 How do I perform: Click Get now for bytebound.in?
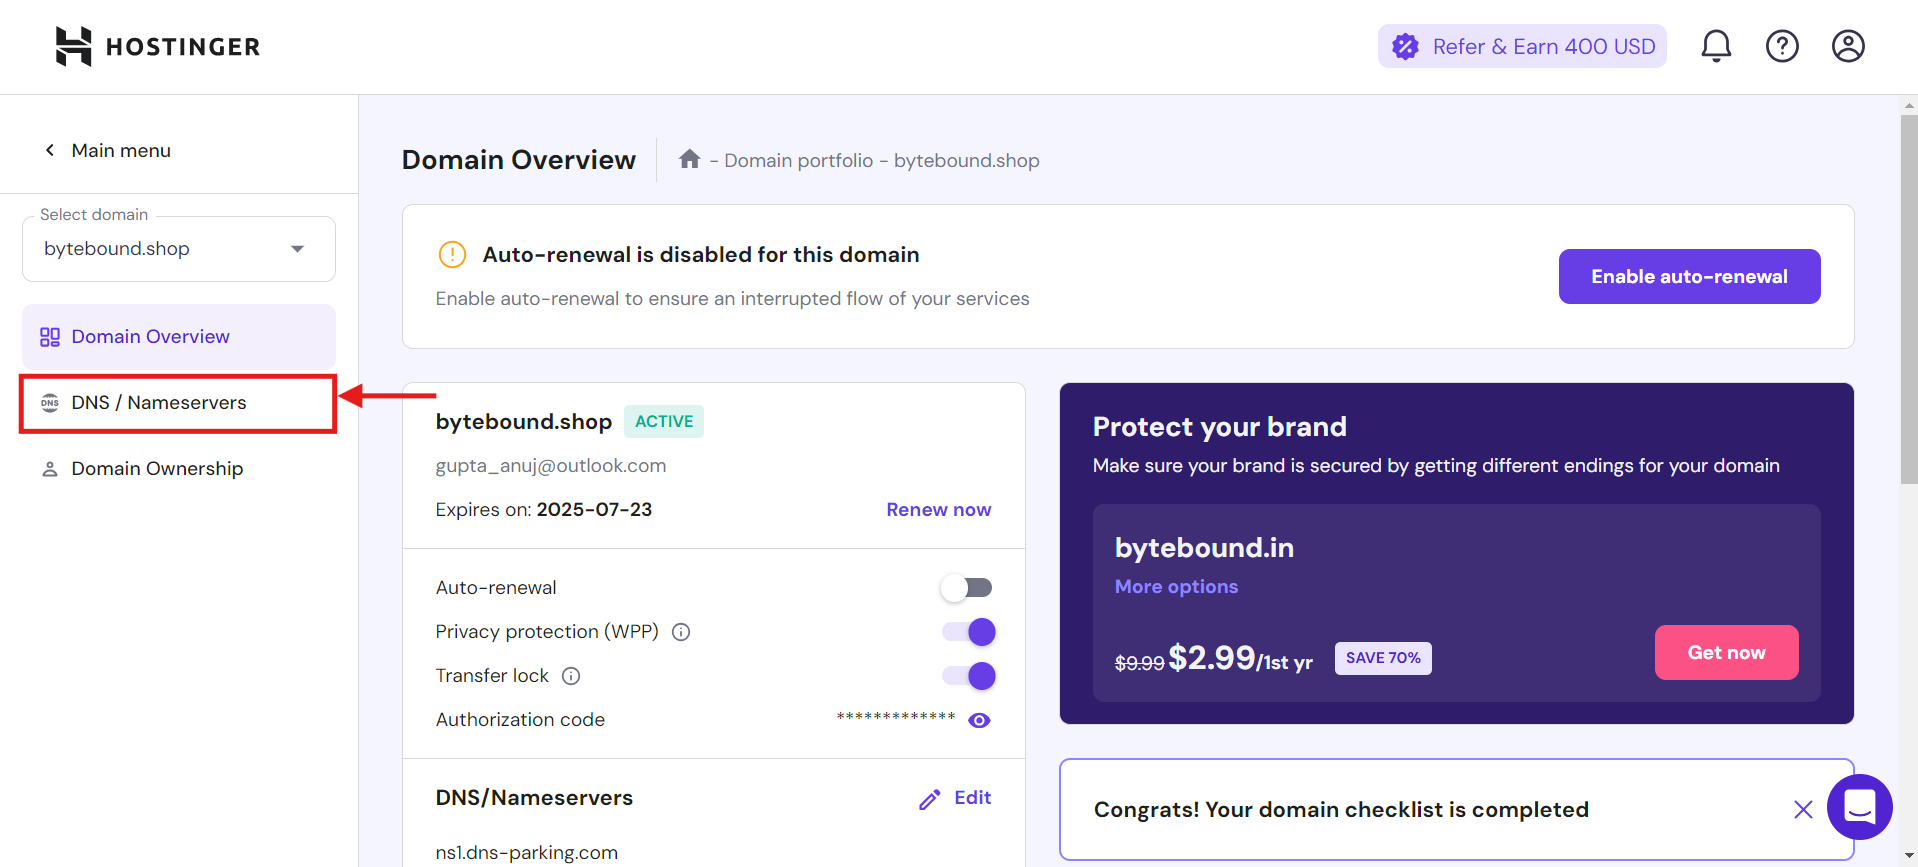pyautogui.click(x=1726, y=653)
